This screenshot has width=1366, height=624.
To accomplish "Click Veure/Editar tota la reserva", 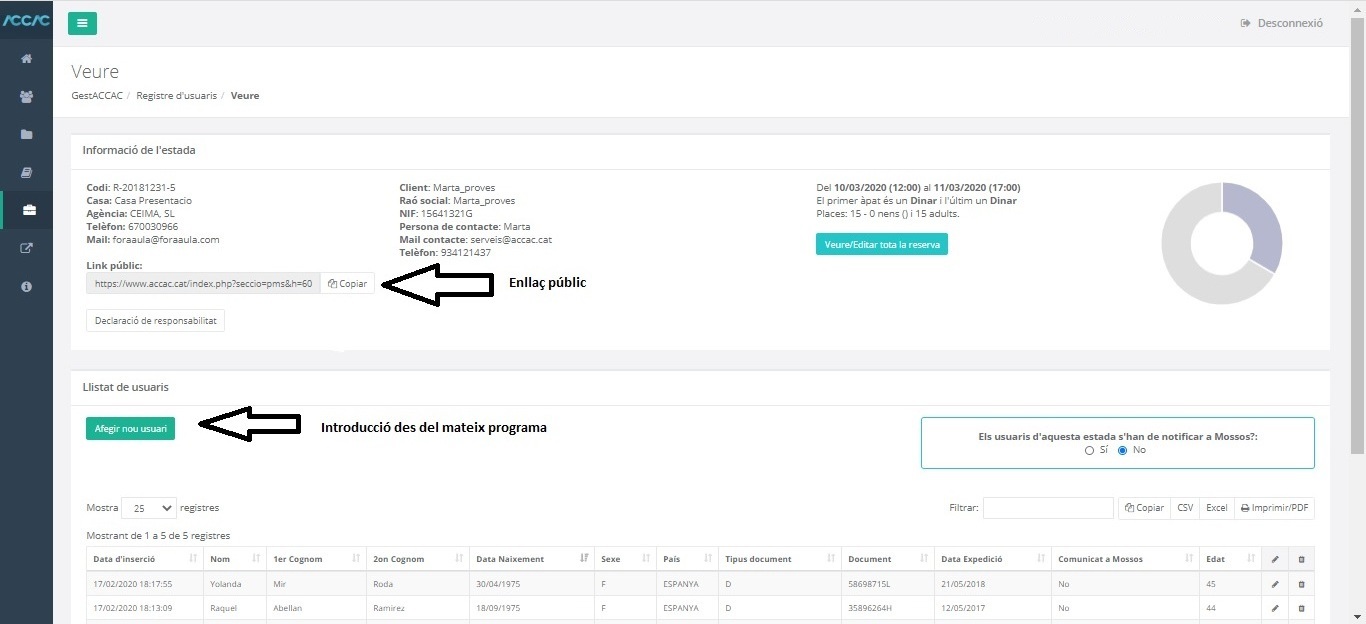I will [882, 244].
